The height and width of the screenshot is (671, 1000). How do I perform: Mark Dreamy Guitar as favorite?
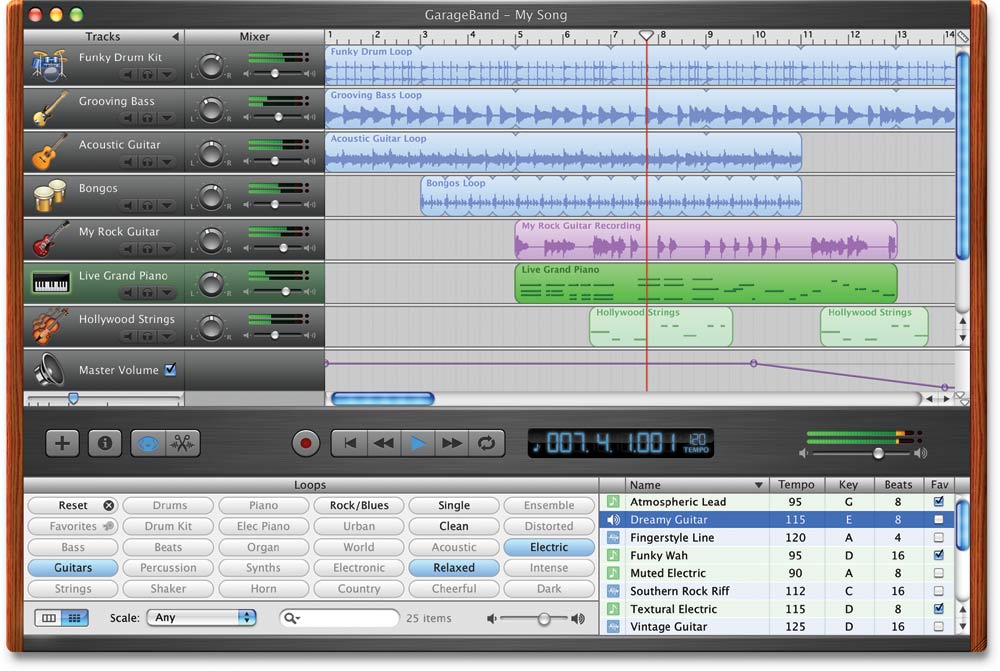(x=939, y=519)
